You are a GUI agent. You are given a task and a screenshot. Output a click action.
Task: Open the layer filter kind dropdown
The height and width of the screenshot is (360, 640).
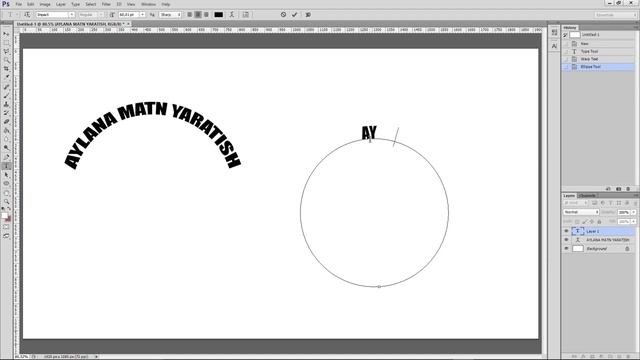coord(576,203)
